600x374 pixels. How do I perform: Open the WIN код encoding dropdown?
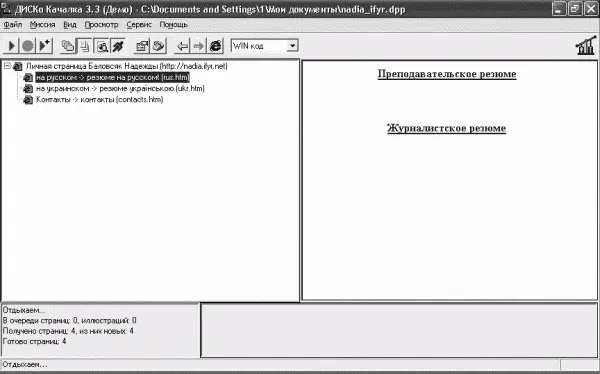292,46
